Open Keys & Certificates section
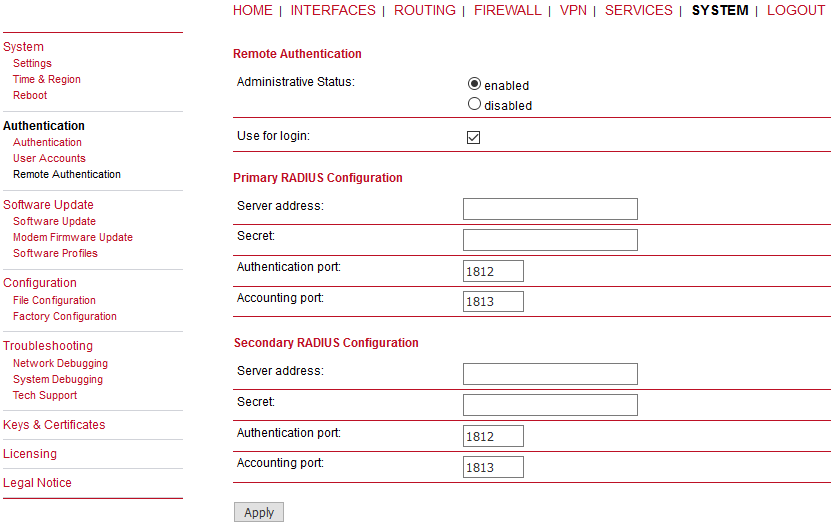This screenshot has width=831, height=527. tap(54, 425)
